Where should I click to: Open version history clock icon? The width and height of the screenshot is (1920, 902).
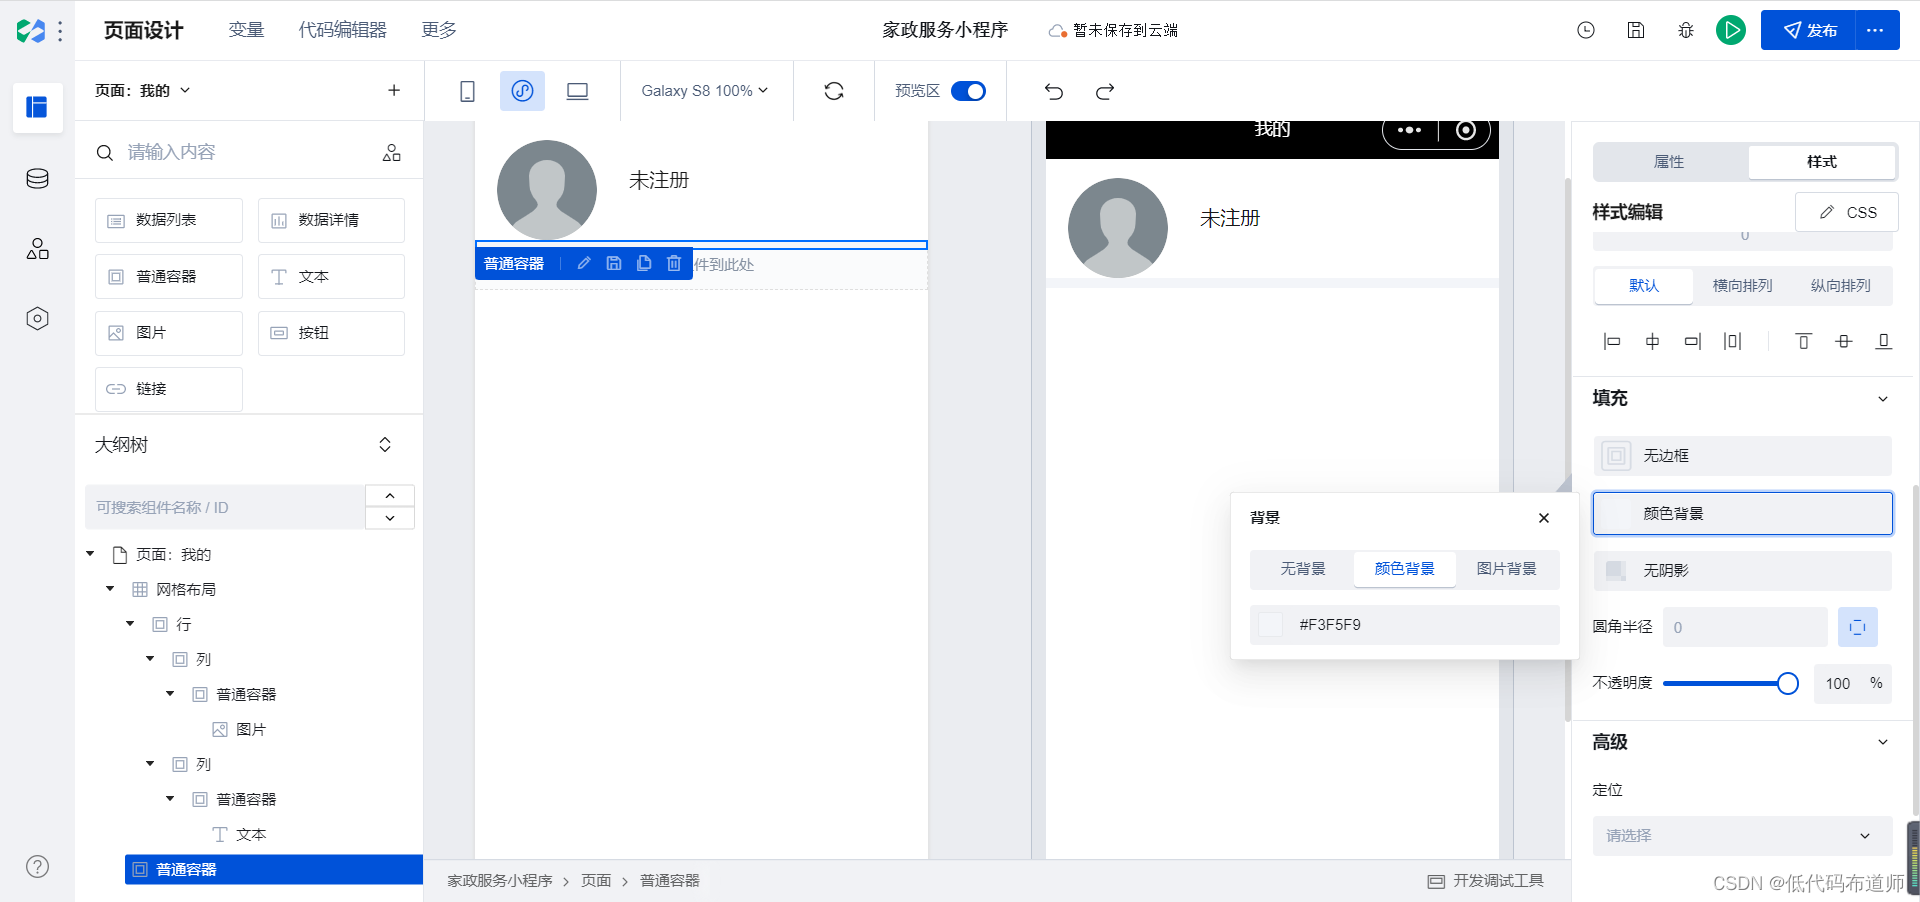coord(1586,30)
